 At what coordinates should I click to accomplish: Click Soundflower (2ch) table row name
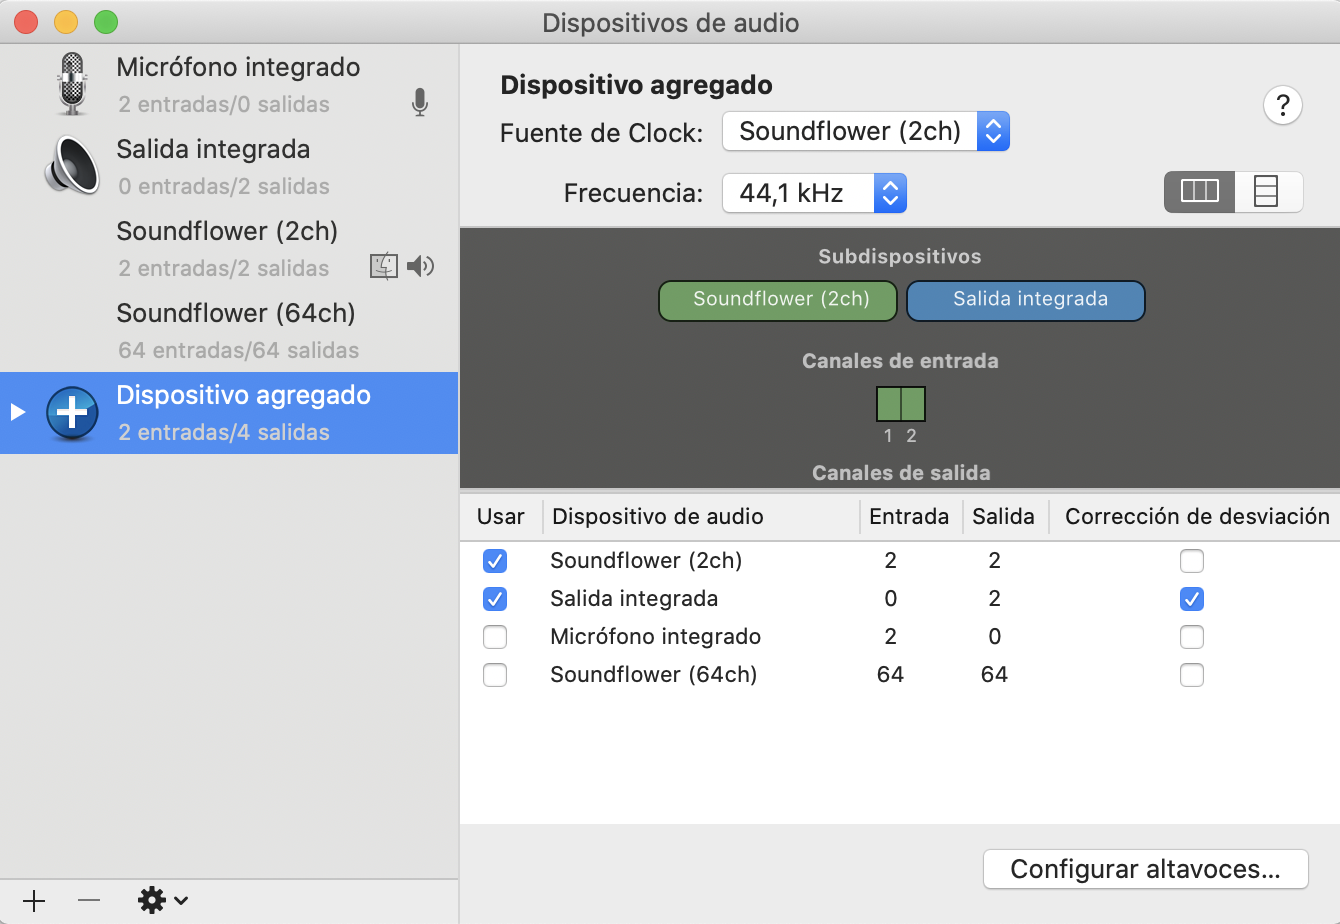click(x=646, y=561)
